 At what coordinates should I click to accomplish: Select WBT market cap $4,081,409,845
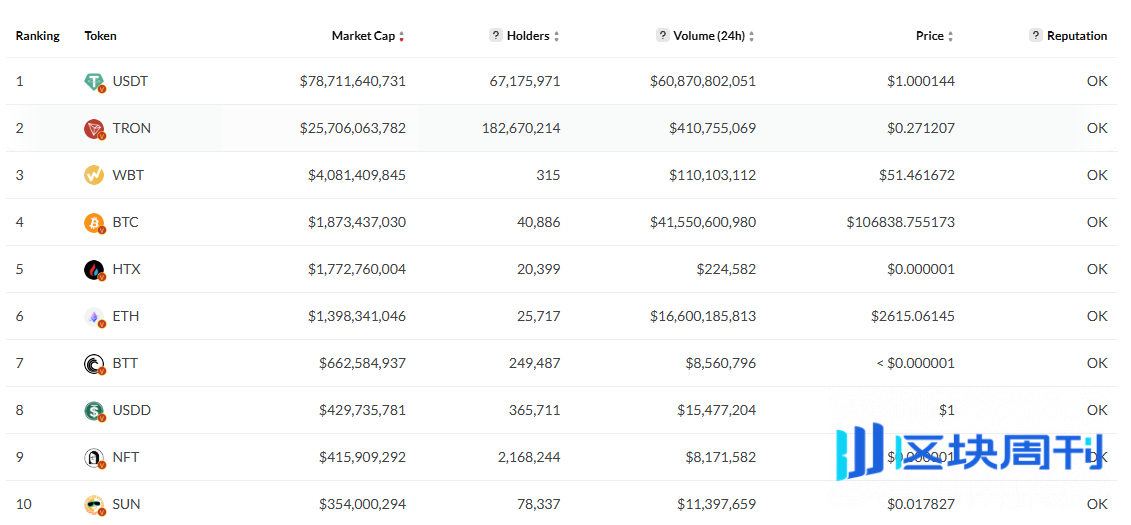tap(357, 175)
